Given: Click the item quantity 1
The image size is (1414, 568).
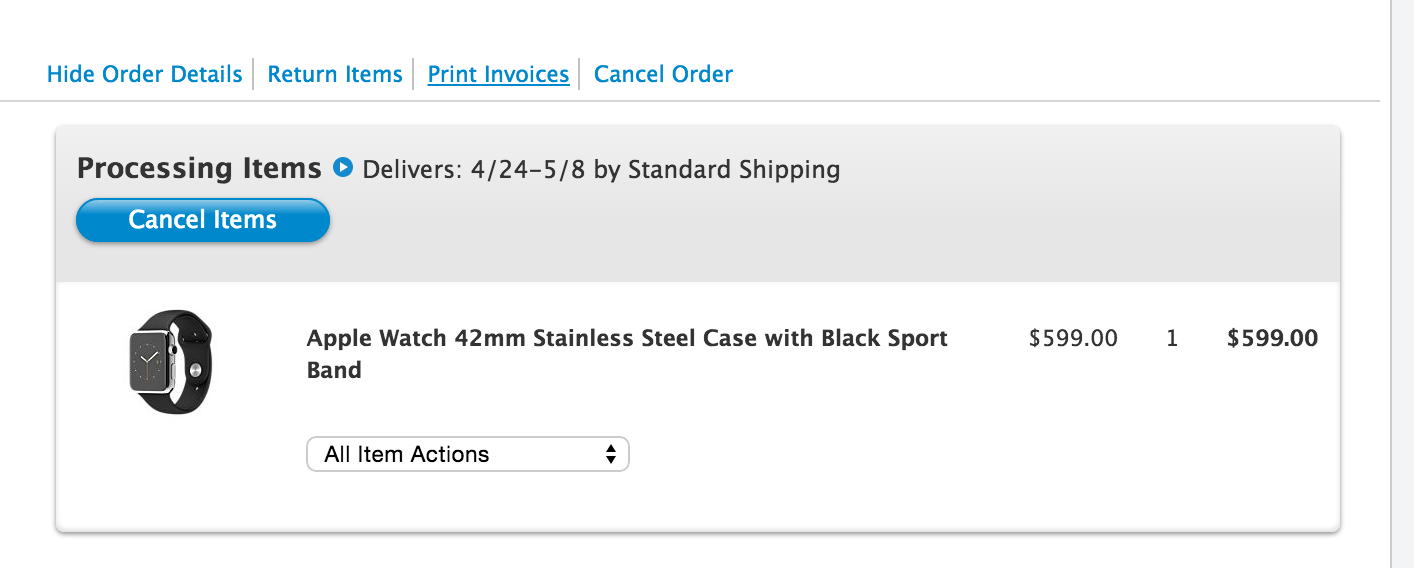Looking at the screenshot, I should (1172, 339).
